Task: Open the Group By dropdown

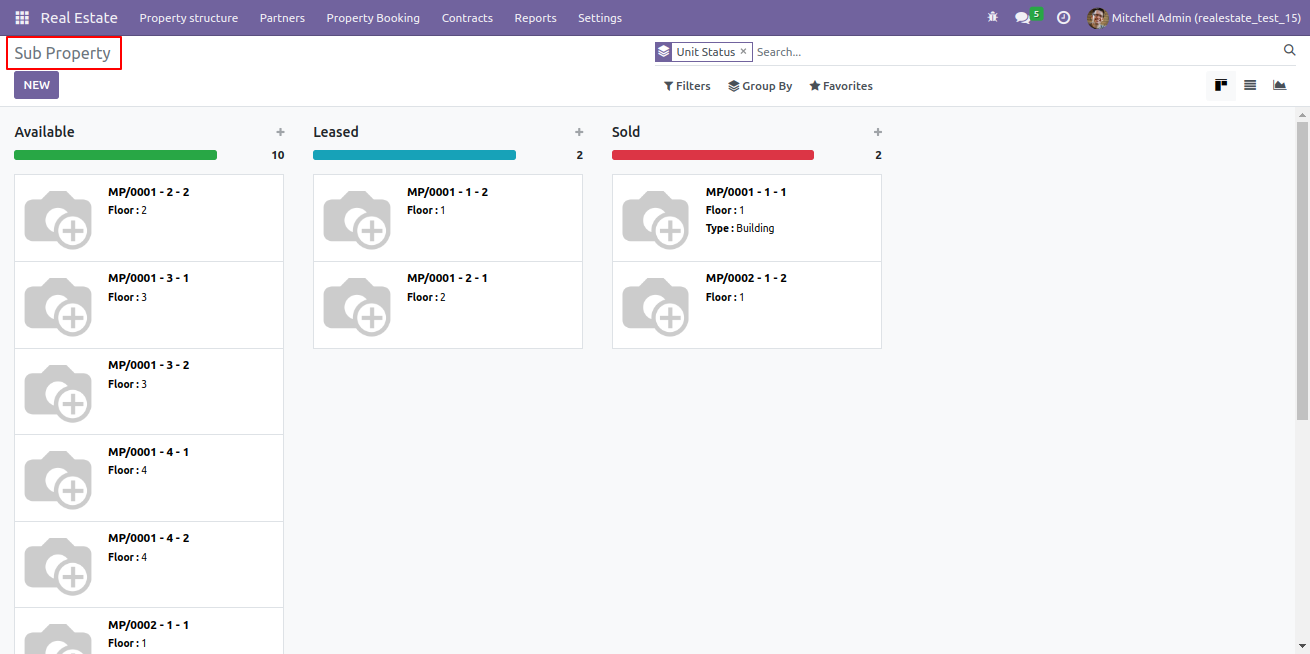Action: click(760, 86)
